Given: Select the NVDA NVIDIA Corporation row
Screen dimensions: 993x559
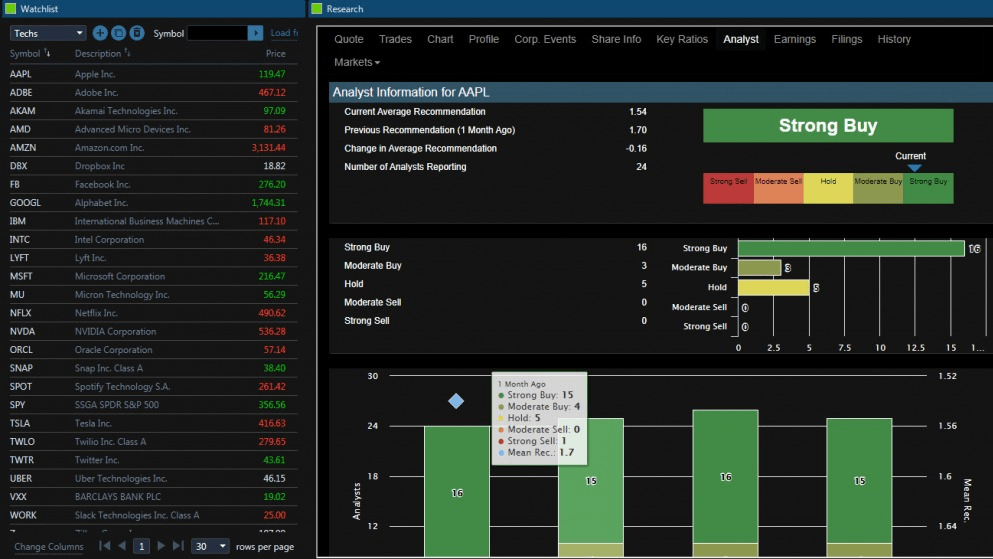Looking at the screenshot, I should (153, 331).
